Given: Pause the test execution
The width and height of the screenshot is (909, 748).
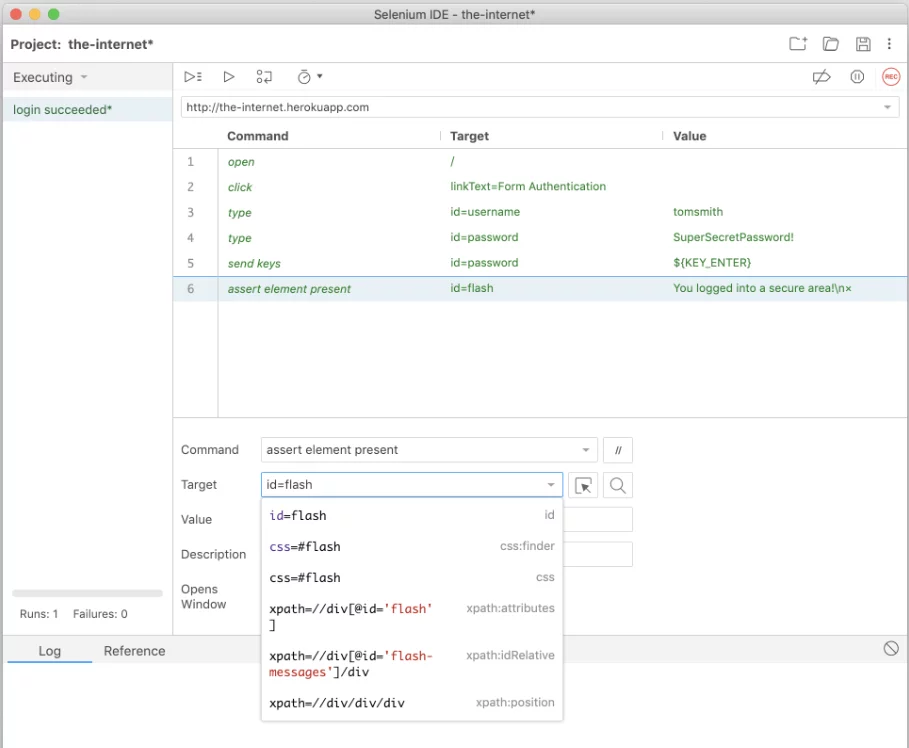Looking at the screenshot, I should click(857, 77).
